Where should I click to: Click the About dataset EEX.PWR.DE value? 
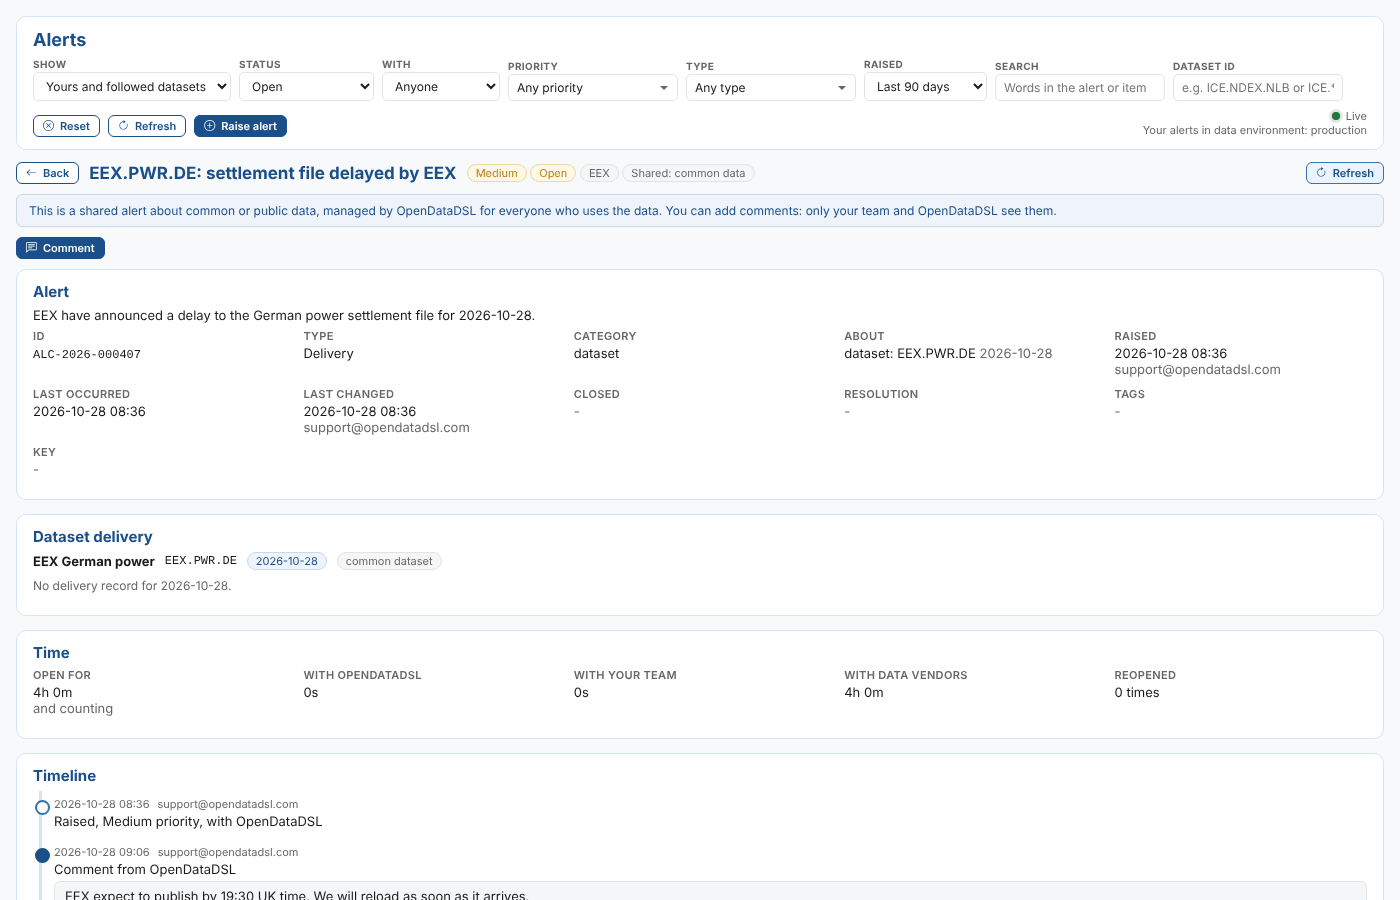(948, 354)
